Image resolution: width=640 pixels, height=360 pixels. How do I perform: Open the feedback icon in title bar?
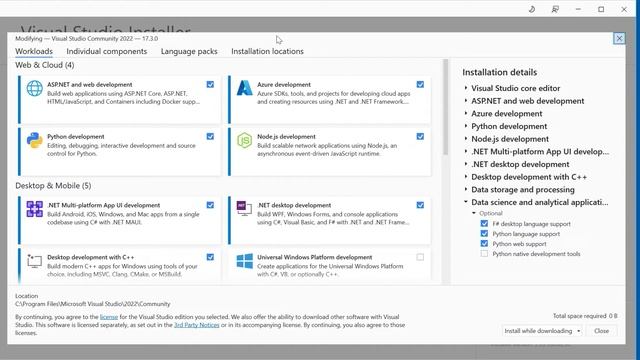coord(555,9)
